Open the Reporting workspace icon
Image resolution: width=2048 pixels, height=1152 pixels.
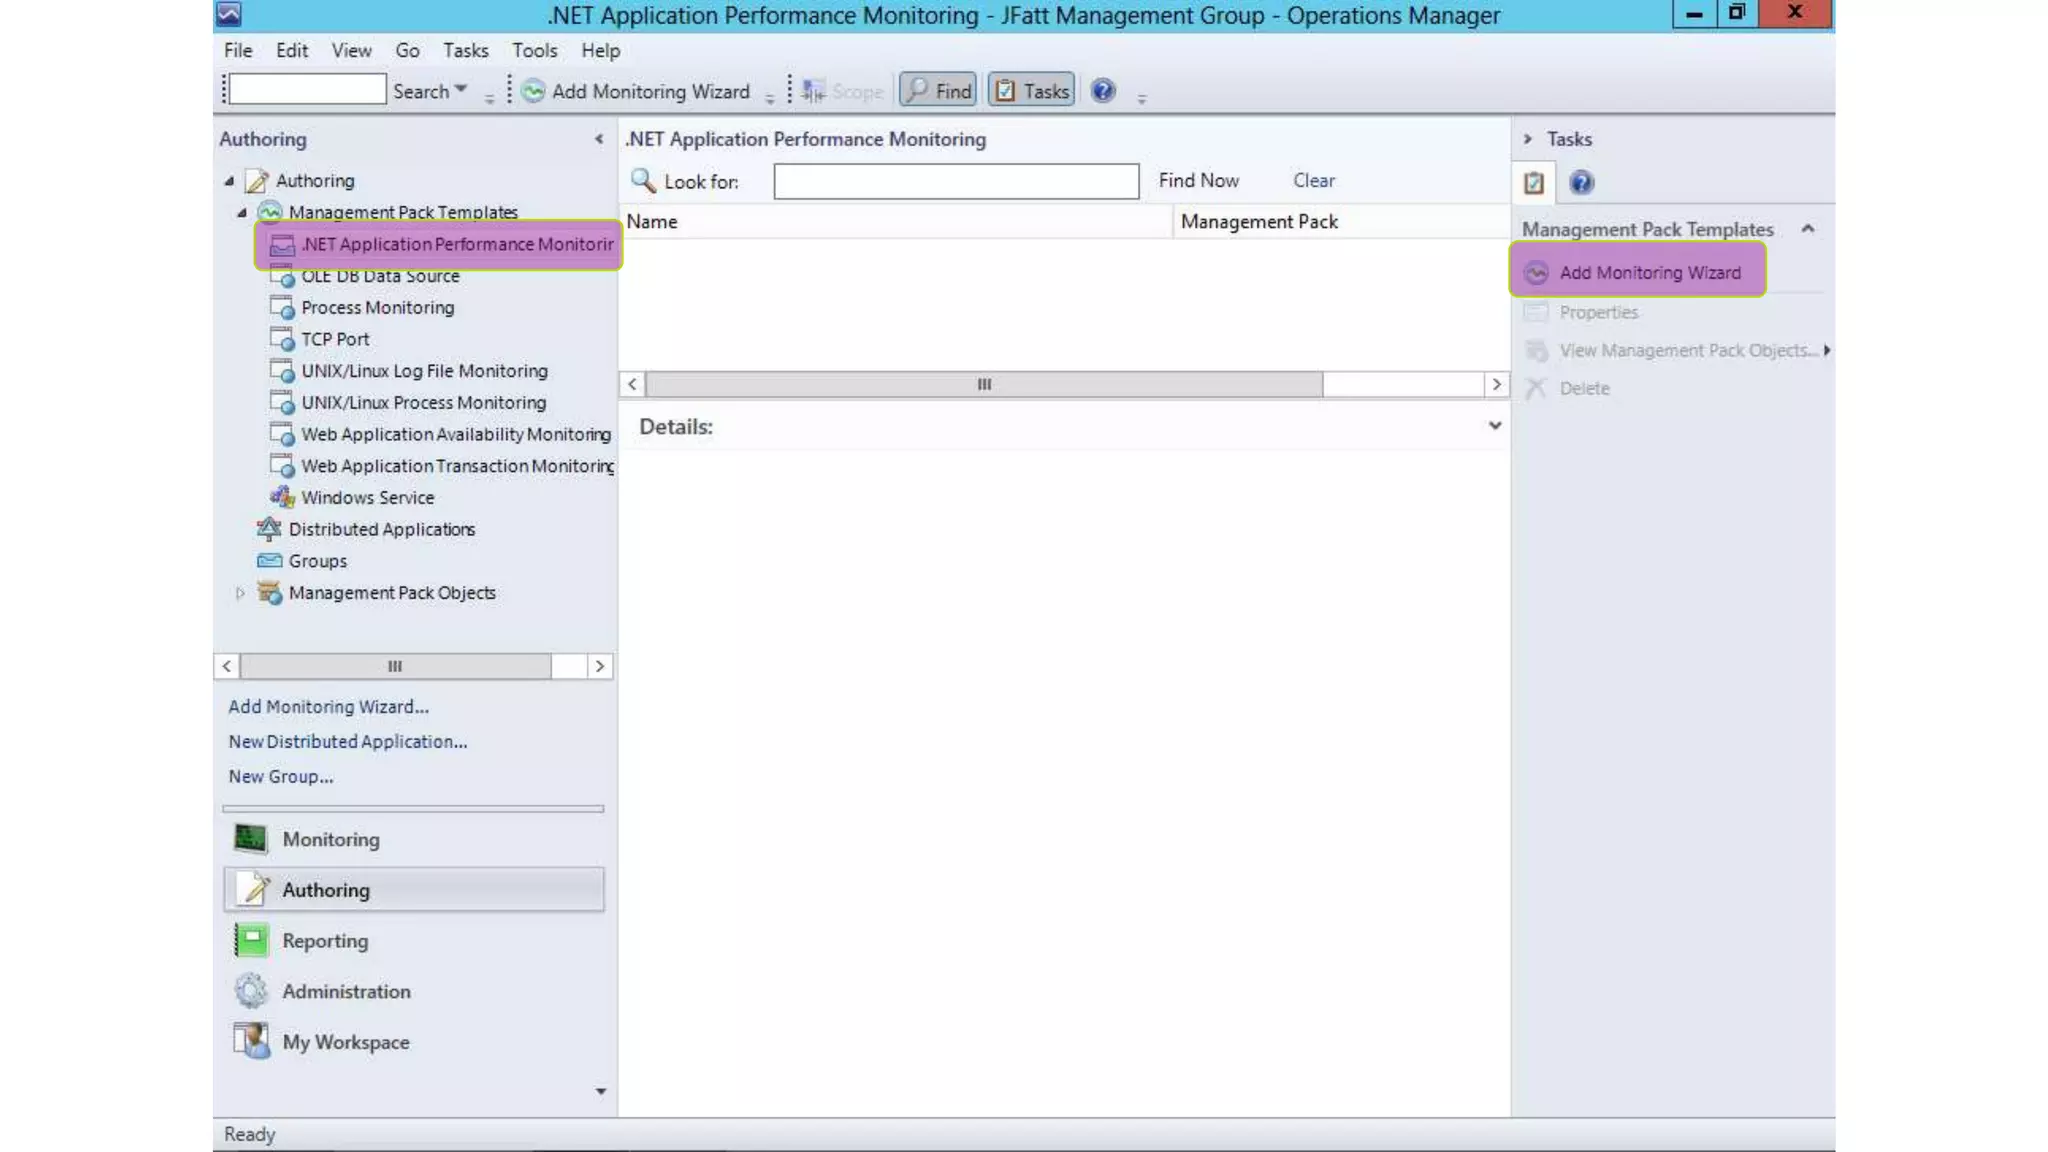click(251, 940)
